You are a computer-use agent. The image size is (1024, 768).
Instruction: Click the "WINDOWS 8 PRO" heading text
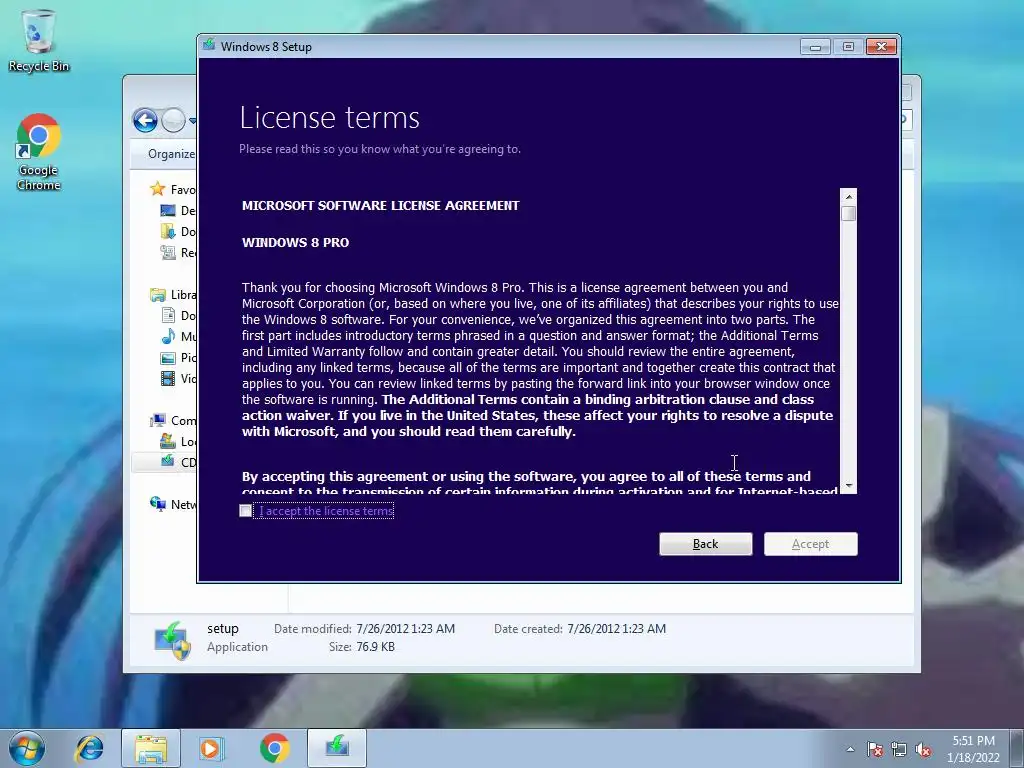(x=295, y=242)
